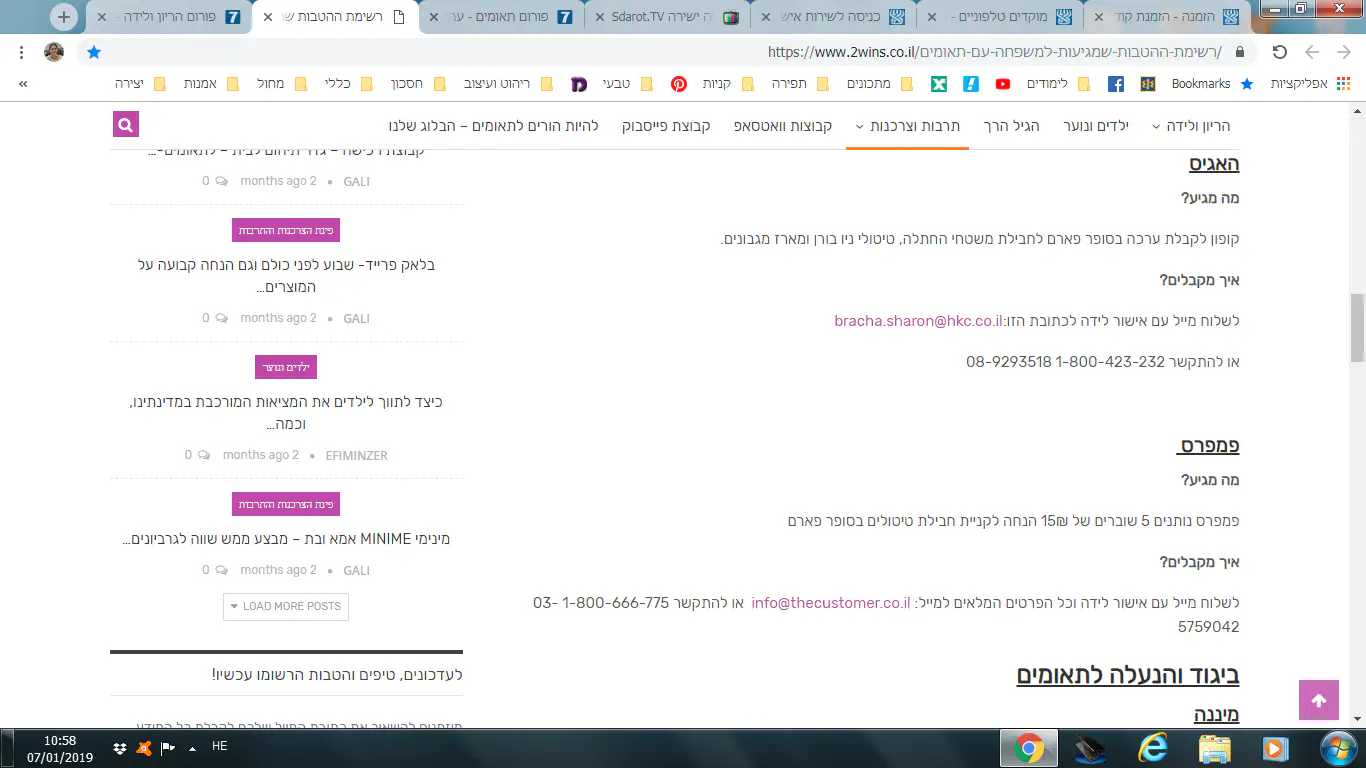Open the YouTube bookmark icon
1366x768 pixels.
(x=1002, y=84)
